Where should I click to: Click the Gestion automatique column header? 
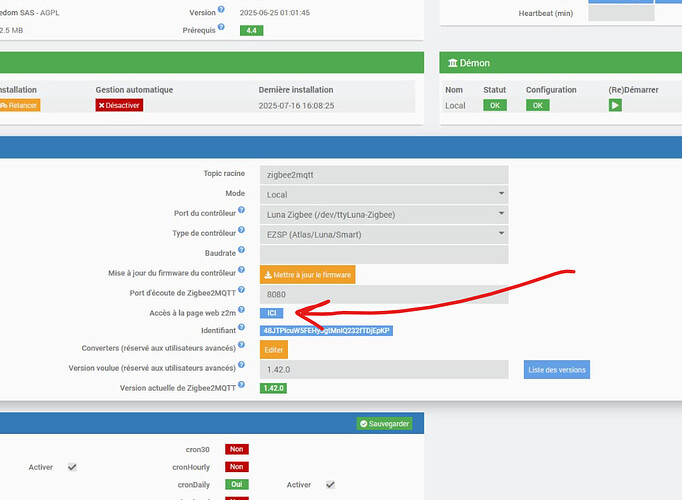(x=134, y=90)
